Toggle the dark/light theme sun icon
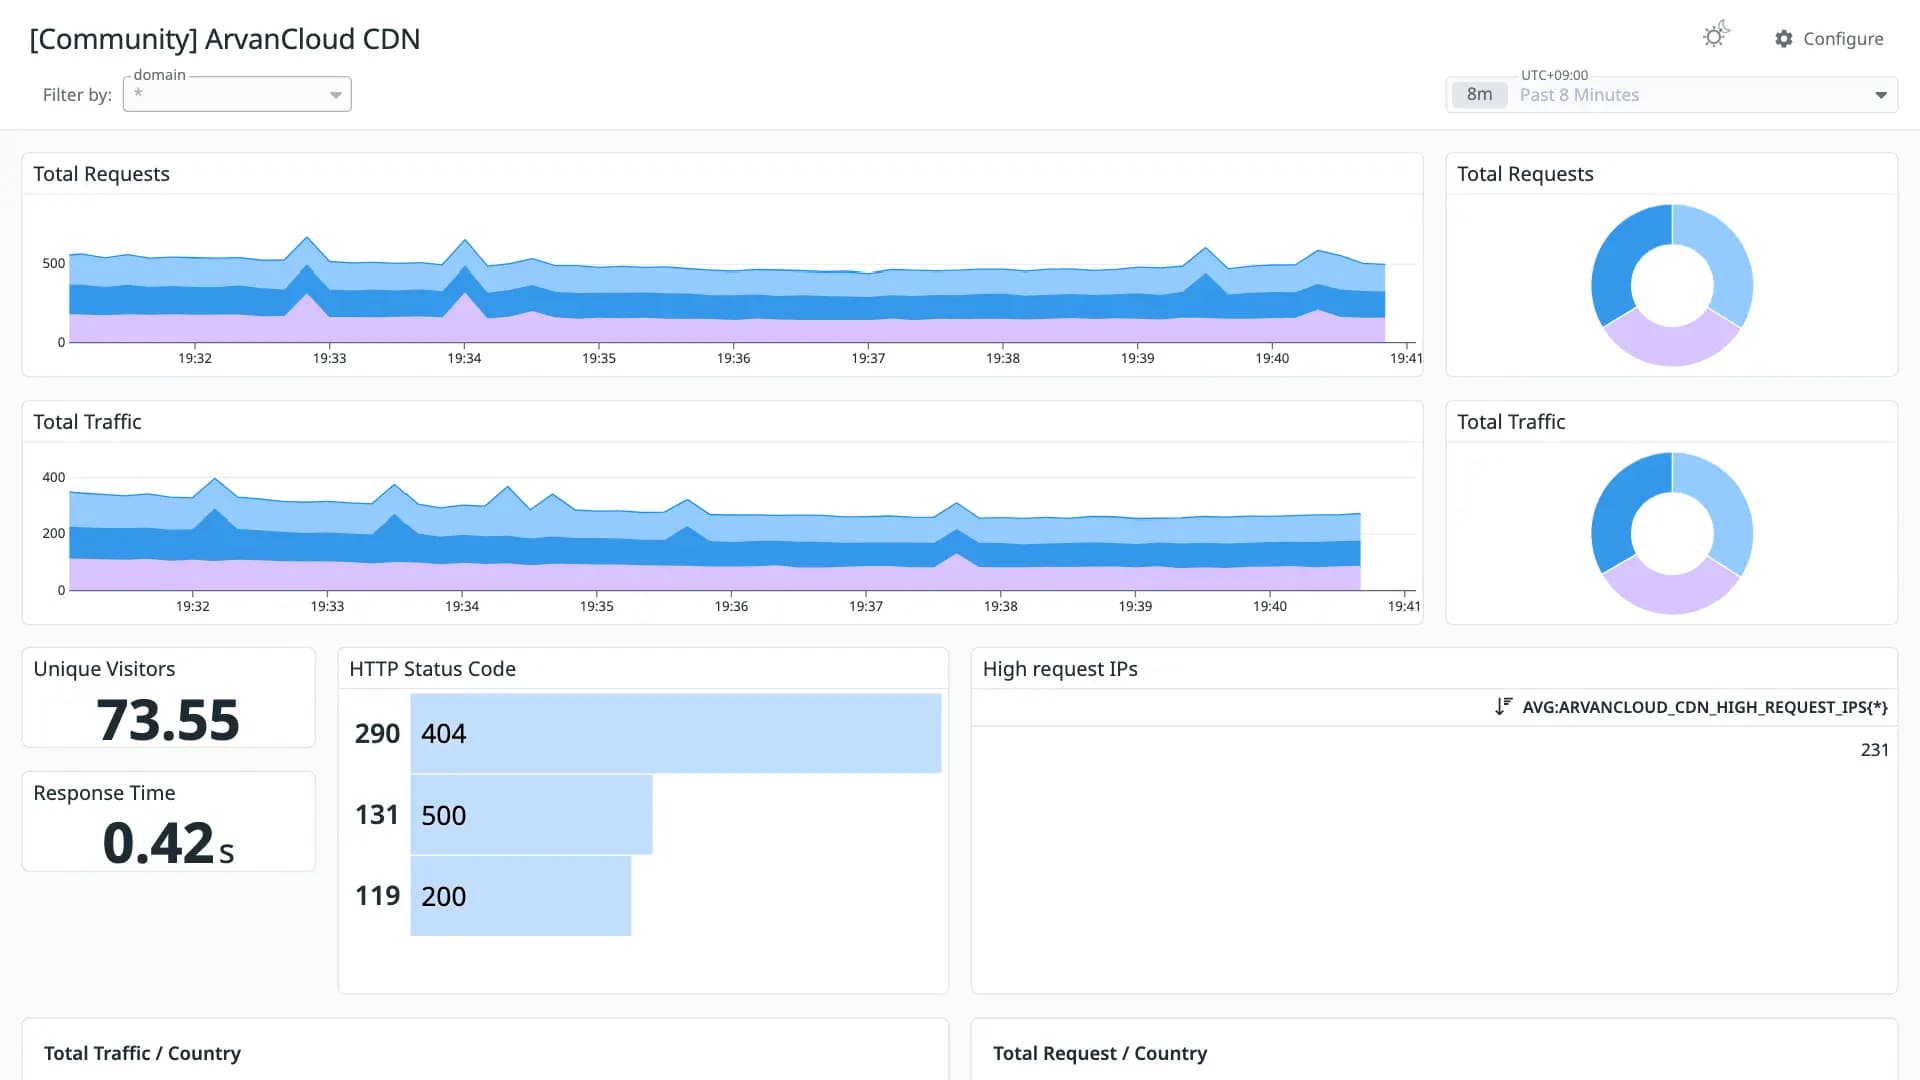The image size is (1920, 1080). click(x=1716, y=36)
